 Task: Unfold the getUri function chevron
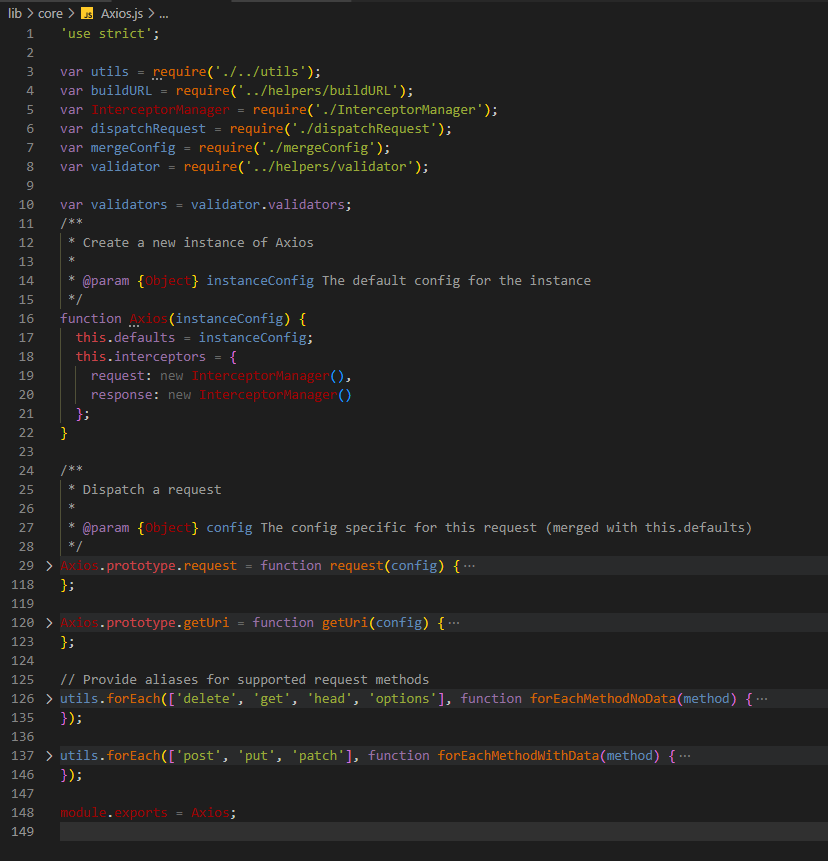click(x=50, y=623)
